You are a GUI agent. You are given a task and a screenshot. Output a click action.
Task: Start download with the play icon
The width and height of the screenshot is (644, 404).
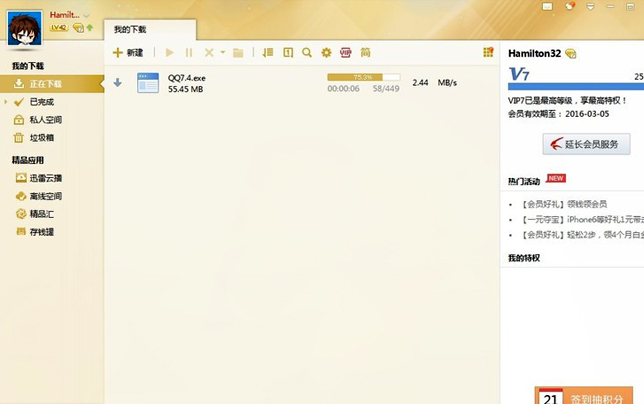(169, 53)
